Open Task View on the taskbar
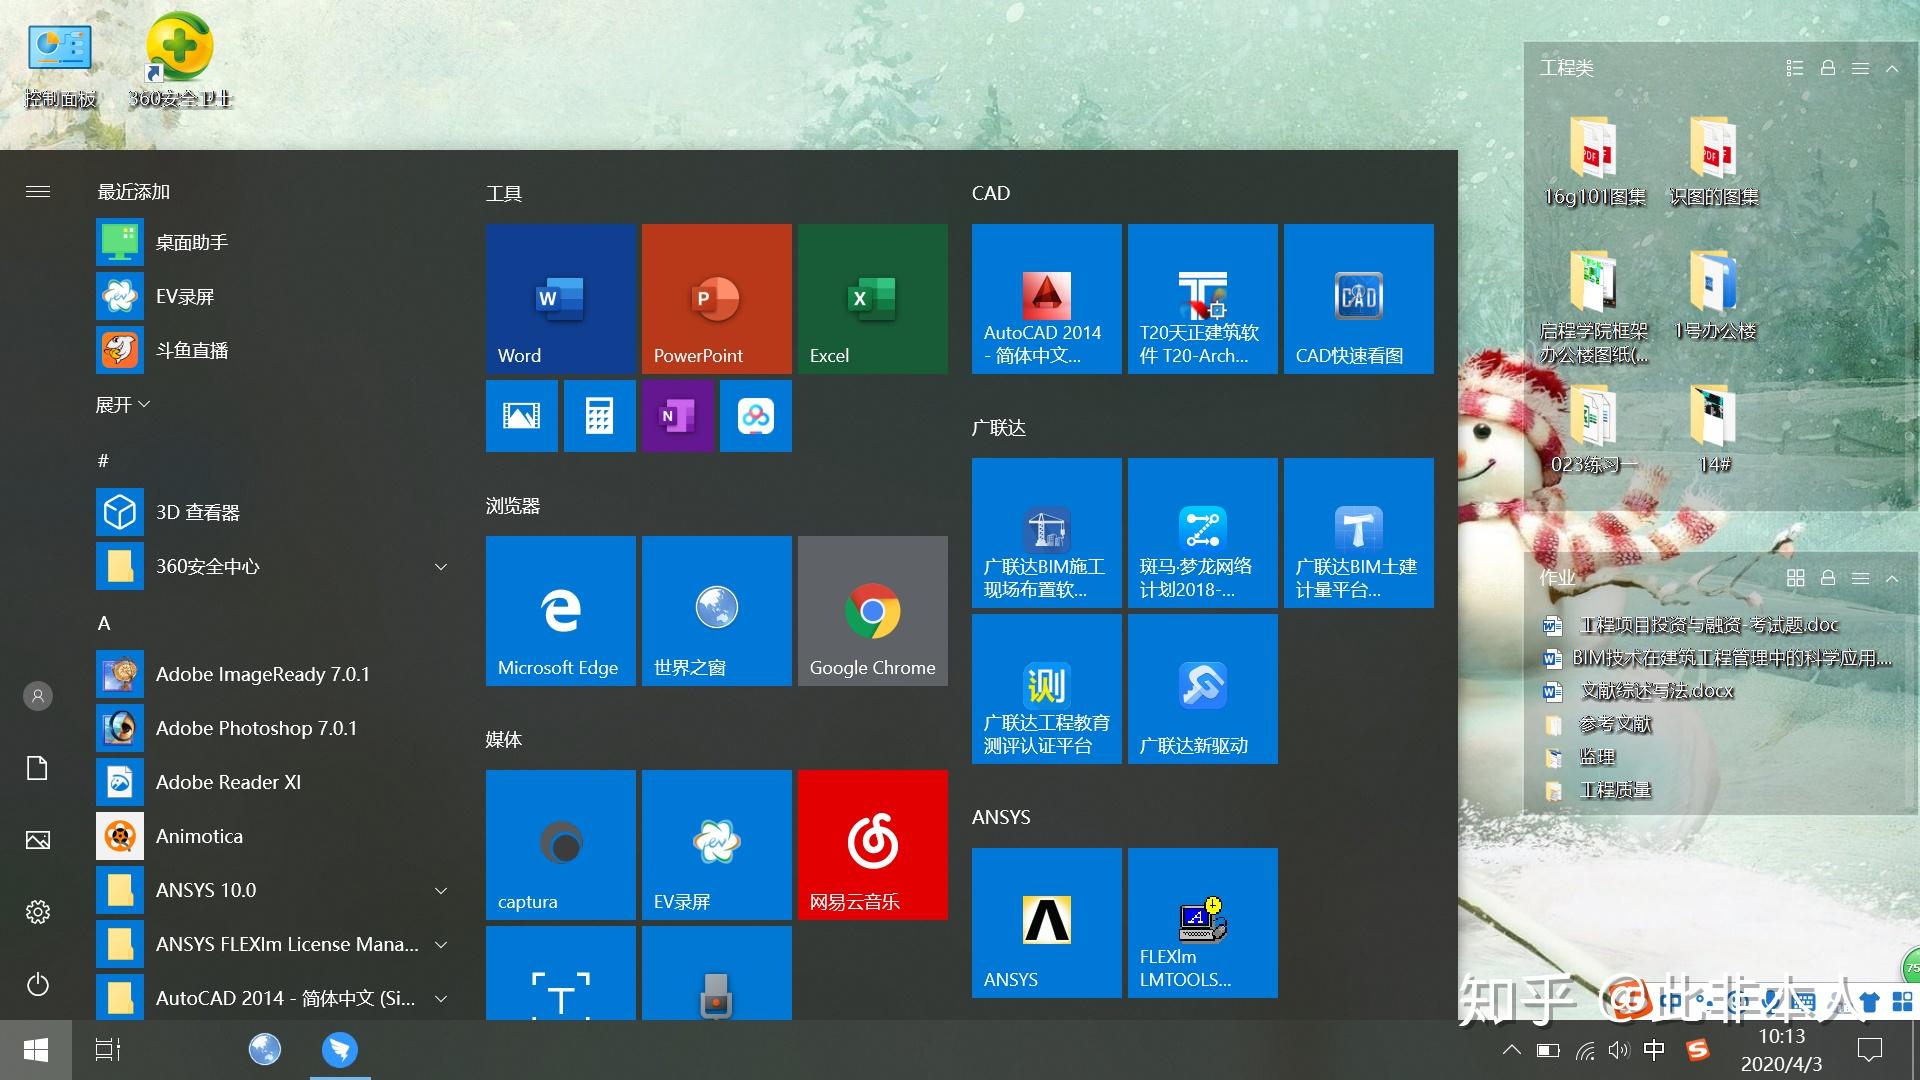This screenshot has width=1920, height=1080. pyautogui.click(x=108, y=1050)
